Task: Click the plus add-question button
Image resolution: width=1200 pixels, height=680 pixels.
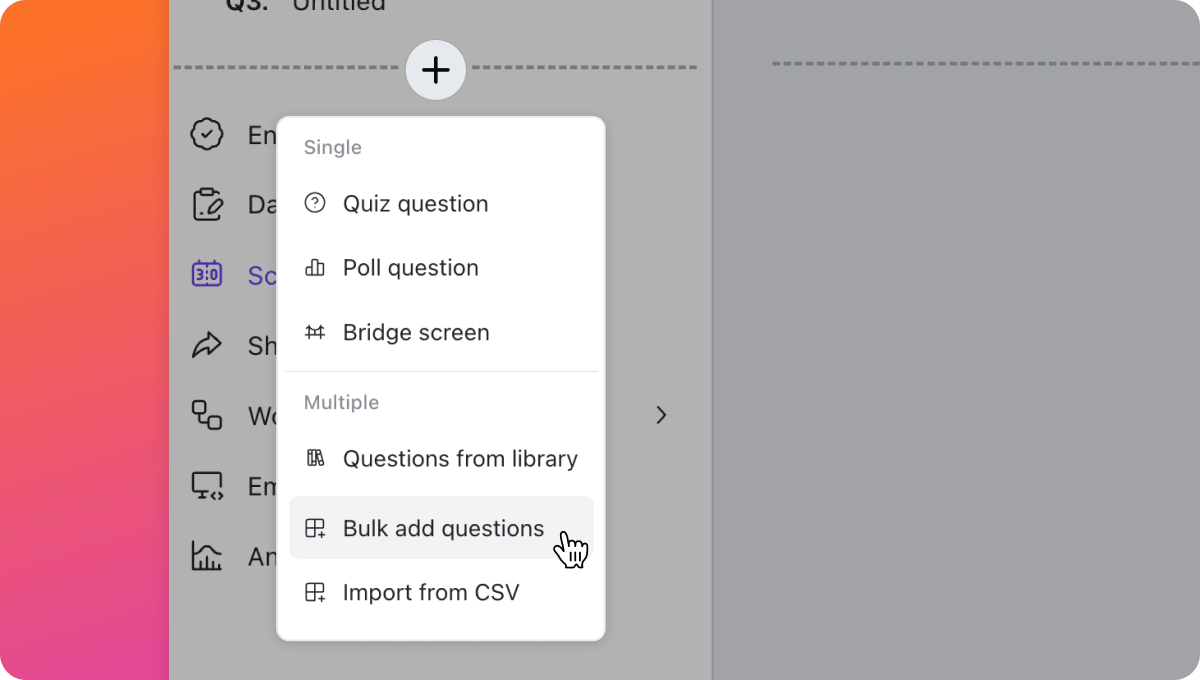Action: pyautogui.click(x=436, y=70)
